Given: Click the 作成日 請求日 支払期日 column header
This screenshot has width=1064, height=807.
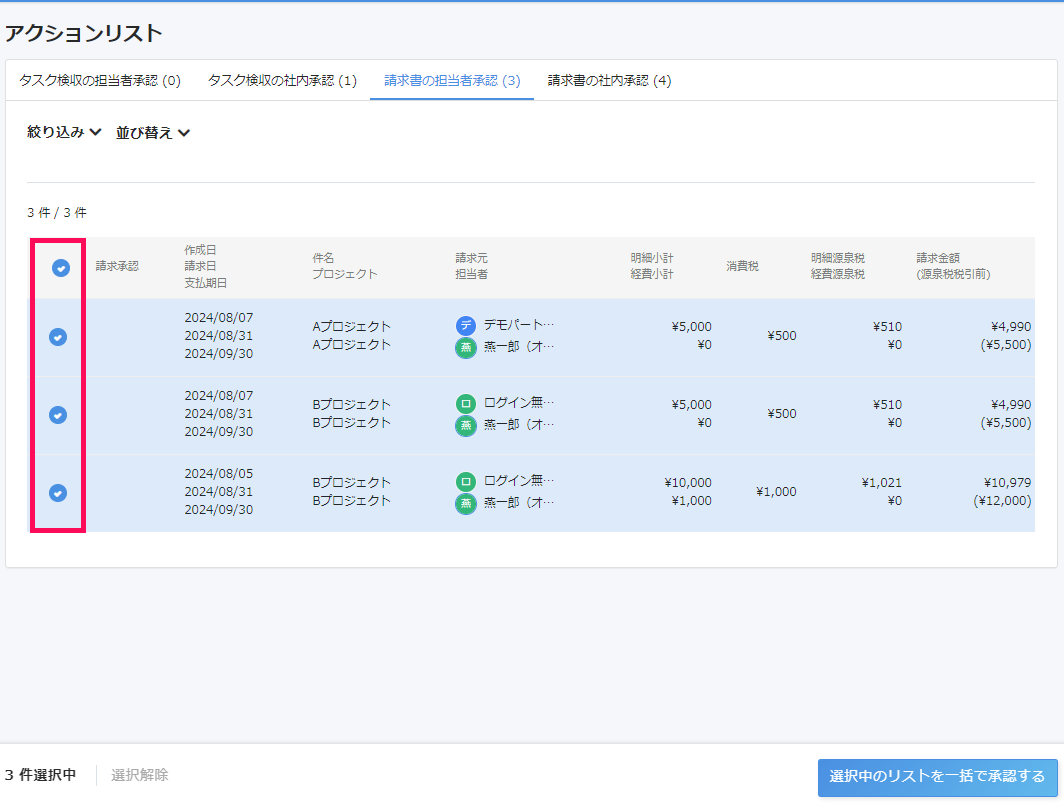Looking at the screenshot, I should tap(206, 266).
